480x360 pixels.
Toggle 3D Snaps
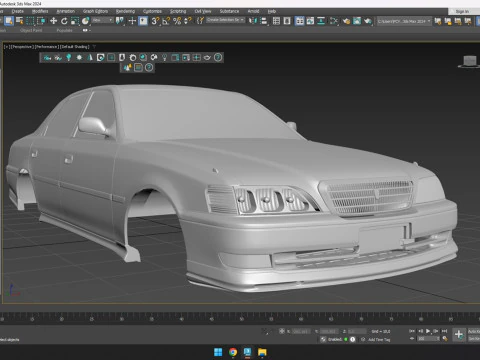point(155,21)
